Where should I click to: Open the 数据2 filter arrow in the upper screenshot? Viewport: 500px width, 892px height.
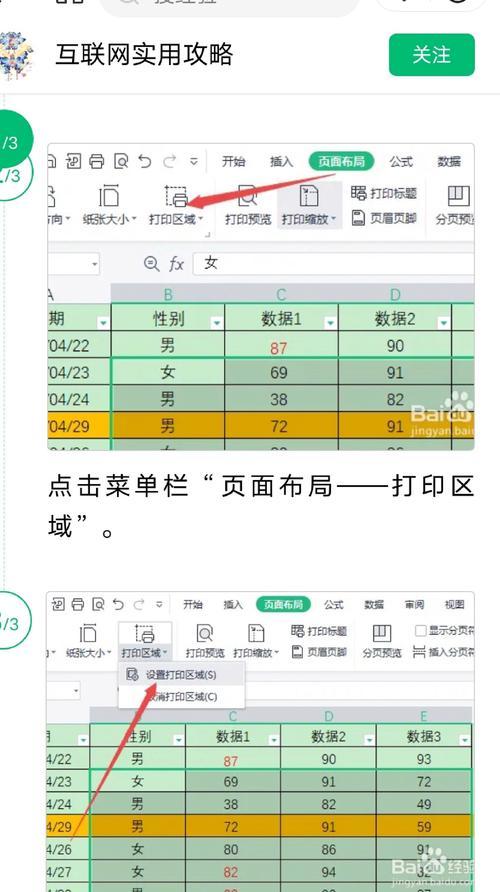(x=444, y=323)
